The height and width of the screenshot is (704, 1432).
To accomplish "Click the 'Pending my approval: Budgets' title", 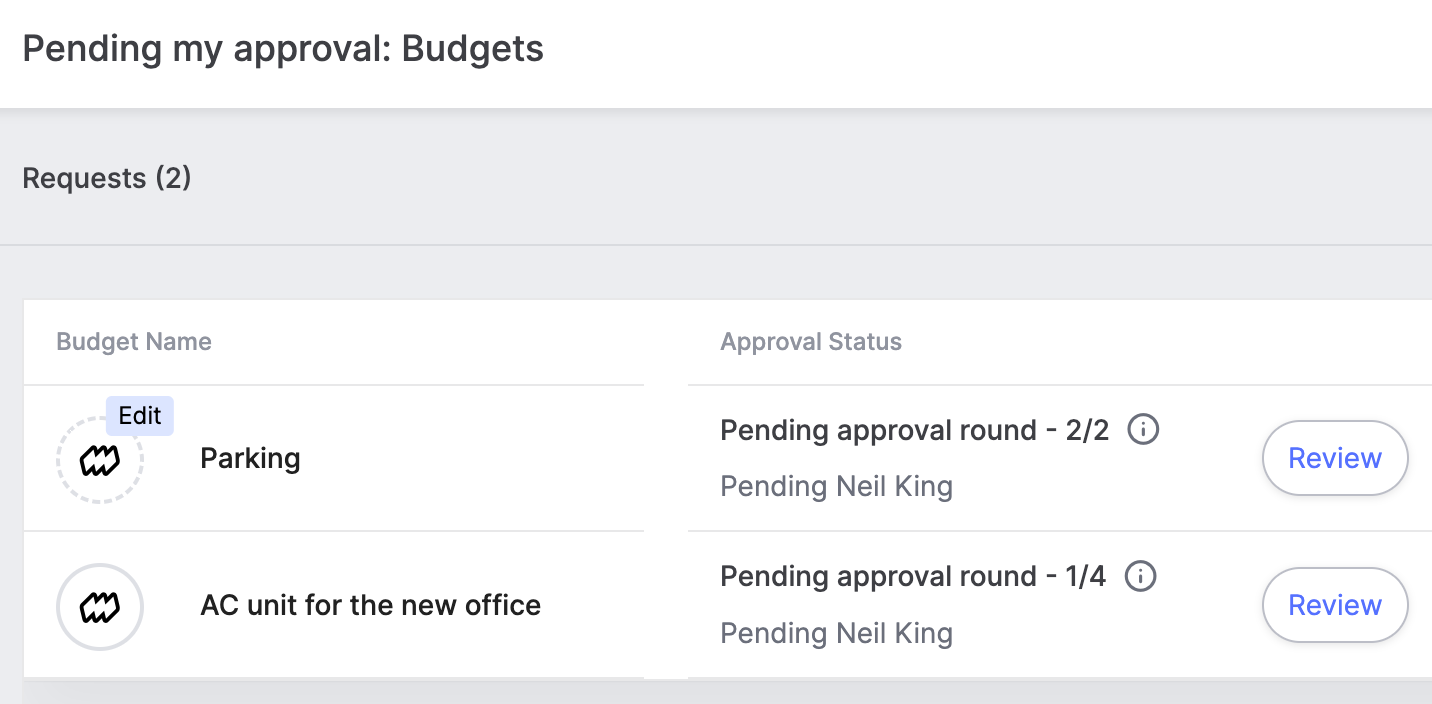I will (283, 48).
